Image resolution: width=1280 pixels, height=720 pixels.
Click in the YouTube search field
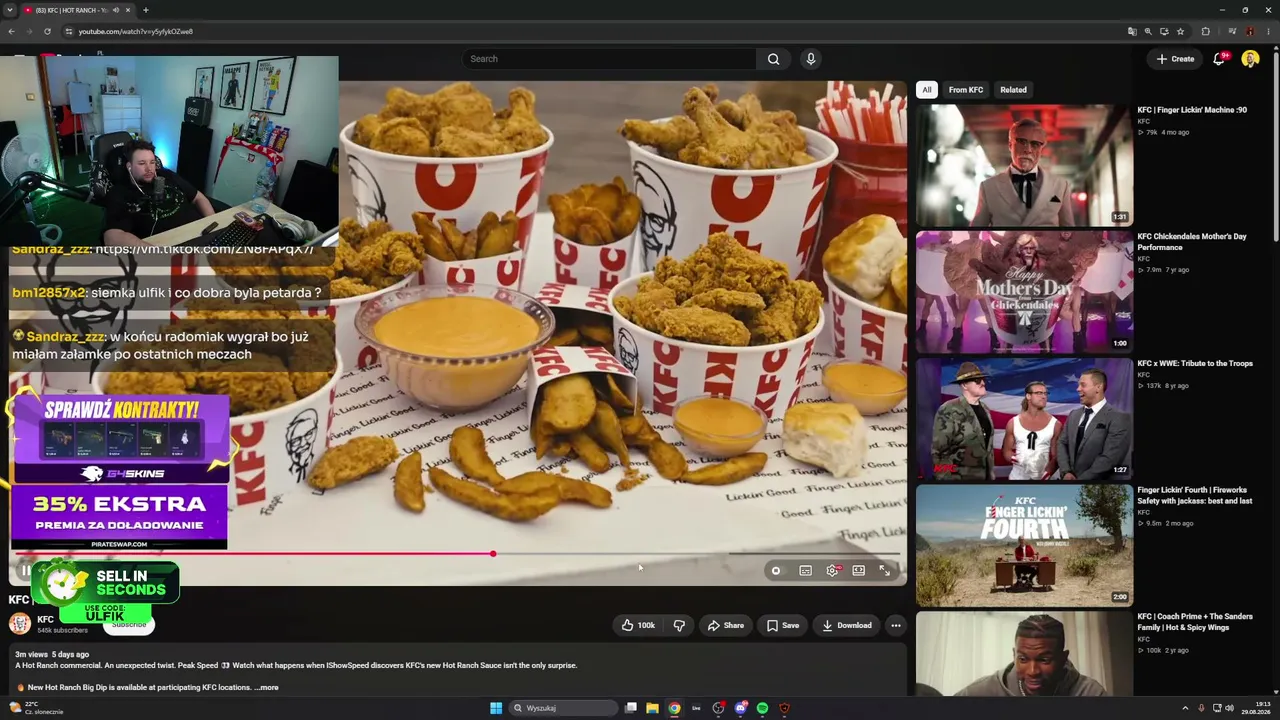tap(611, 59)
